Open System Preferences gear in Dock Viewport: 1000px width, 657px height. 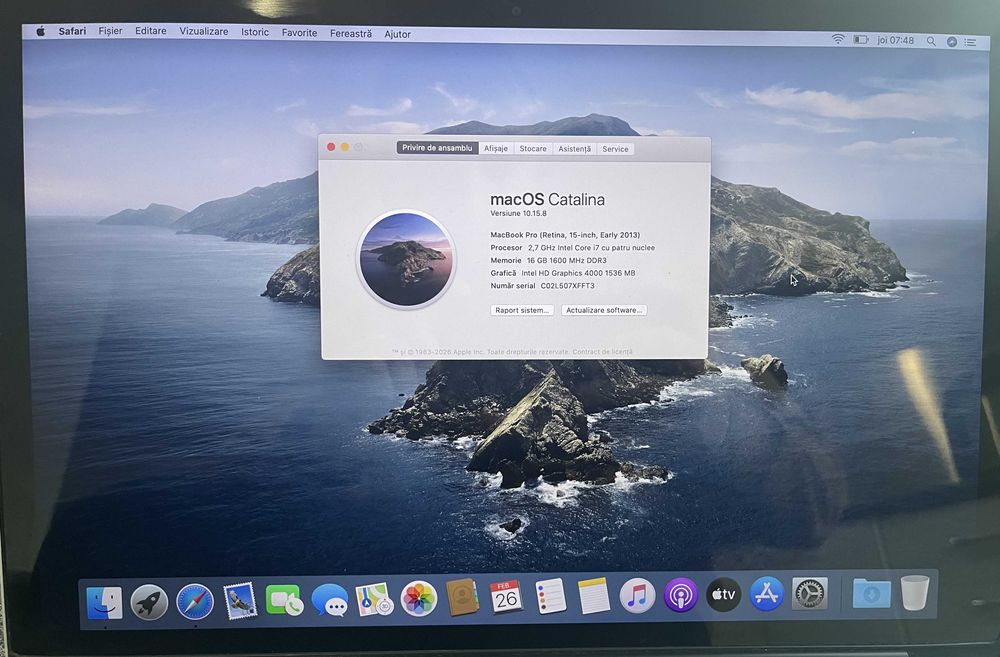(809, 594)
